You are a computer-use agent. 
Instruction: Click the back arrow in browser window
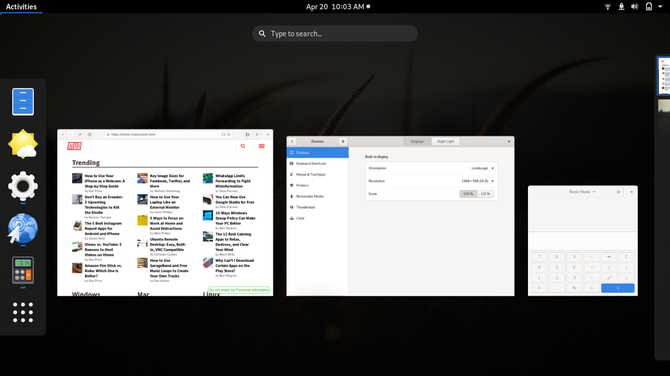[62, 134]
